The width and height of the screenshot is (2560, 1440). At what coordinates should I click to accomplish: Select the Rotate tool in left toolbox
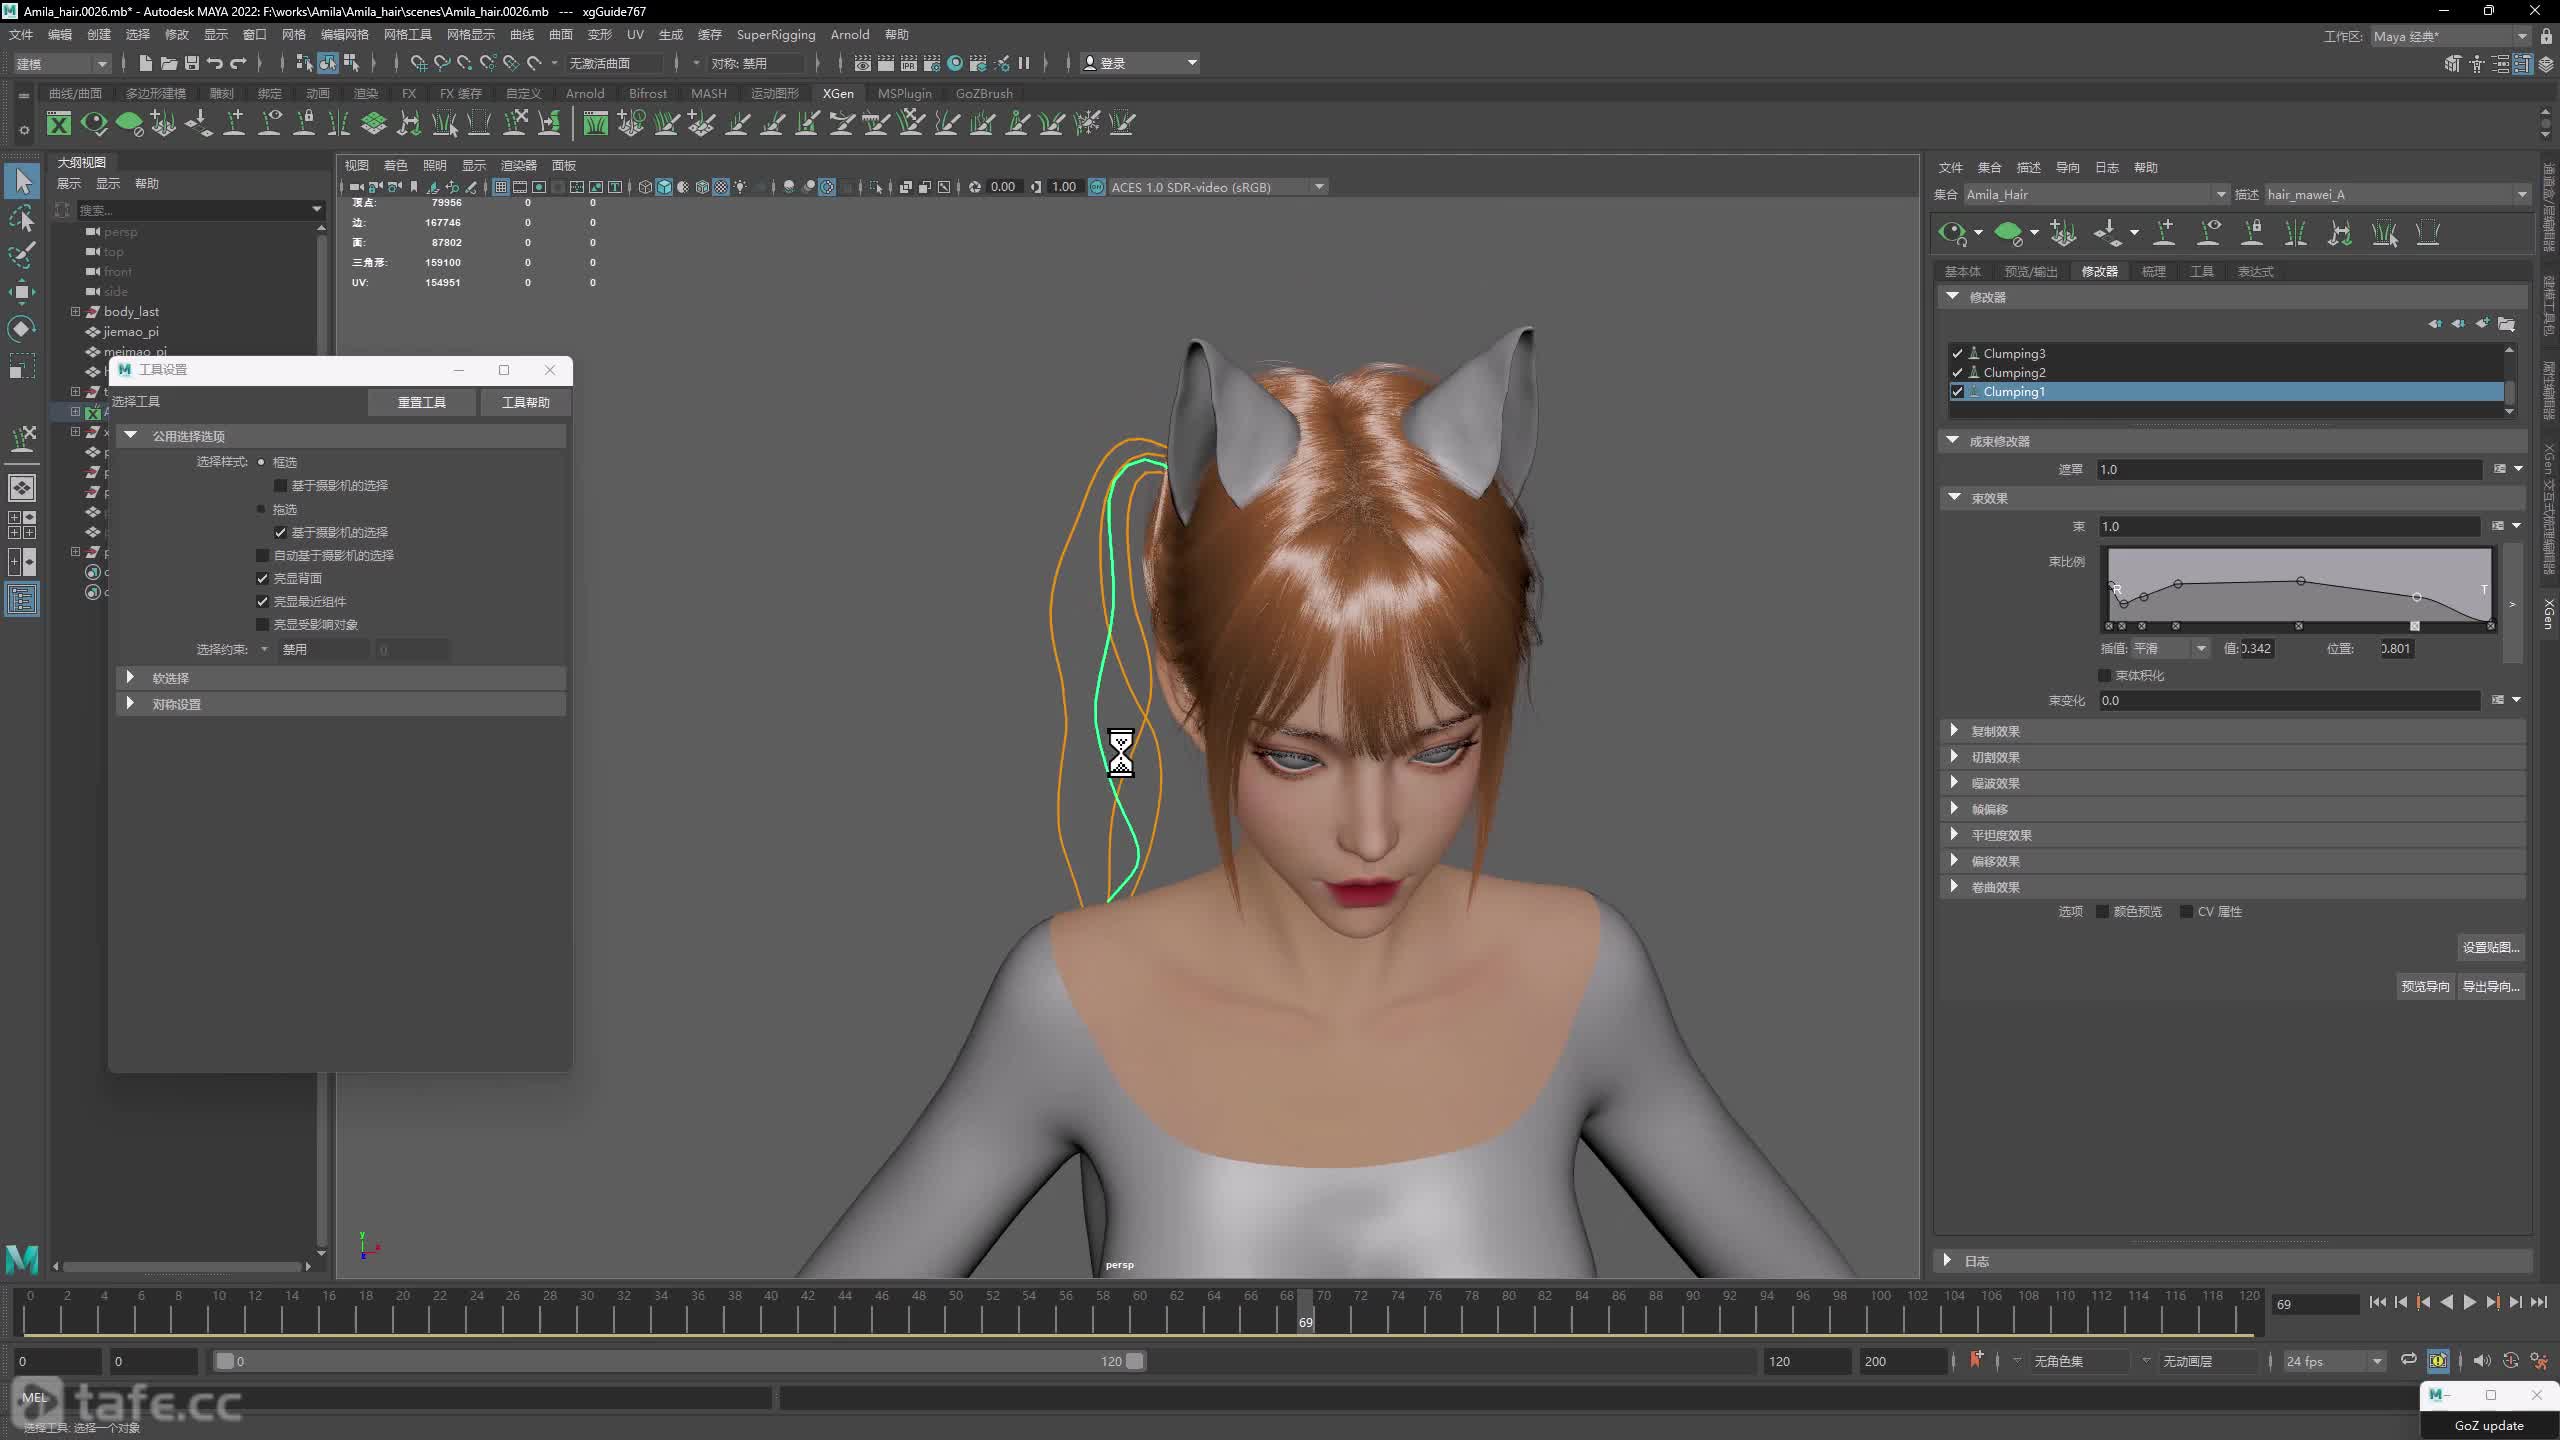(22, 329)
